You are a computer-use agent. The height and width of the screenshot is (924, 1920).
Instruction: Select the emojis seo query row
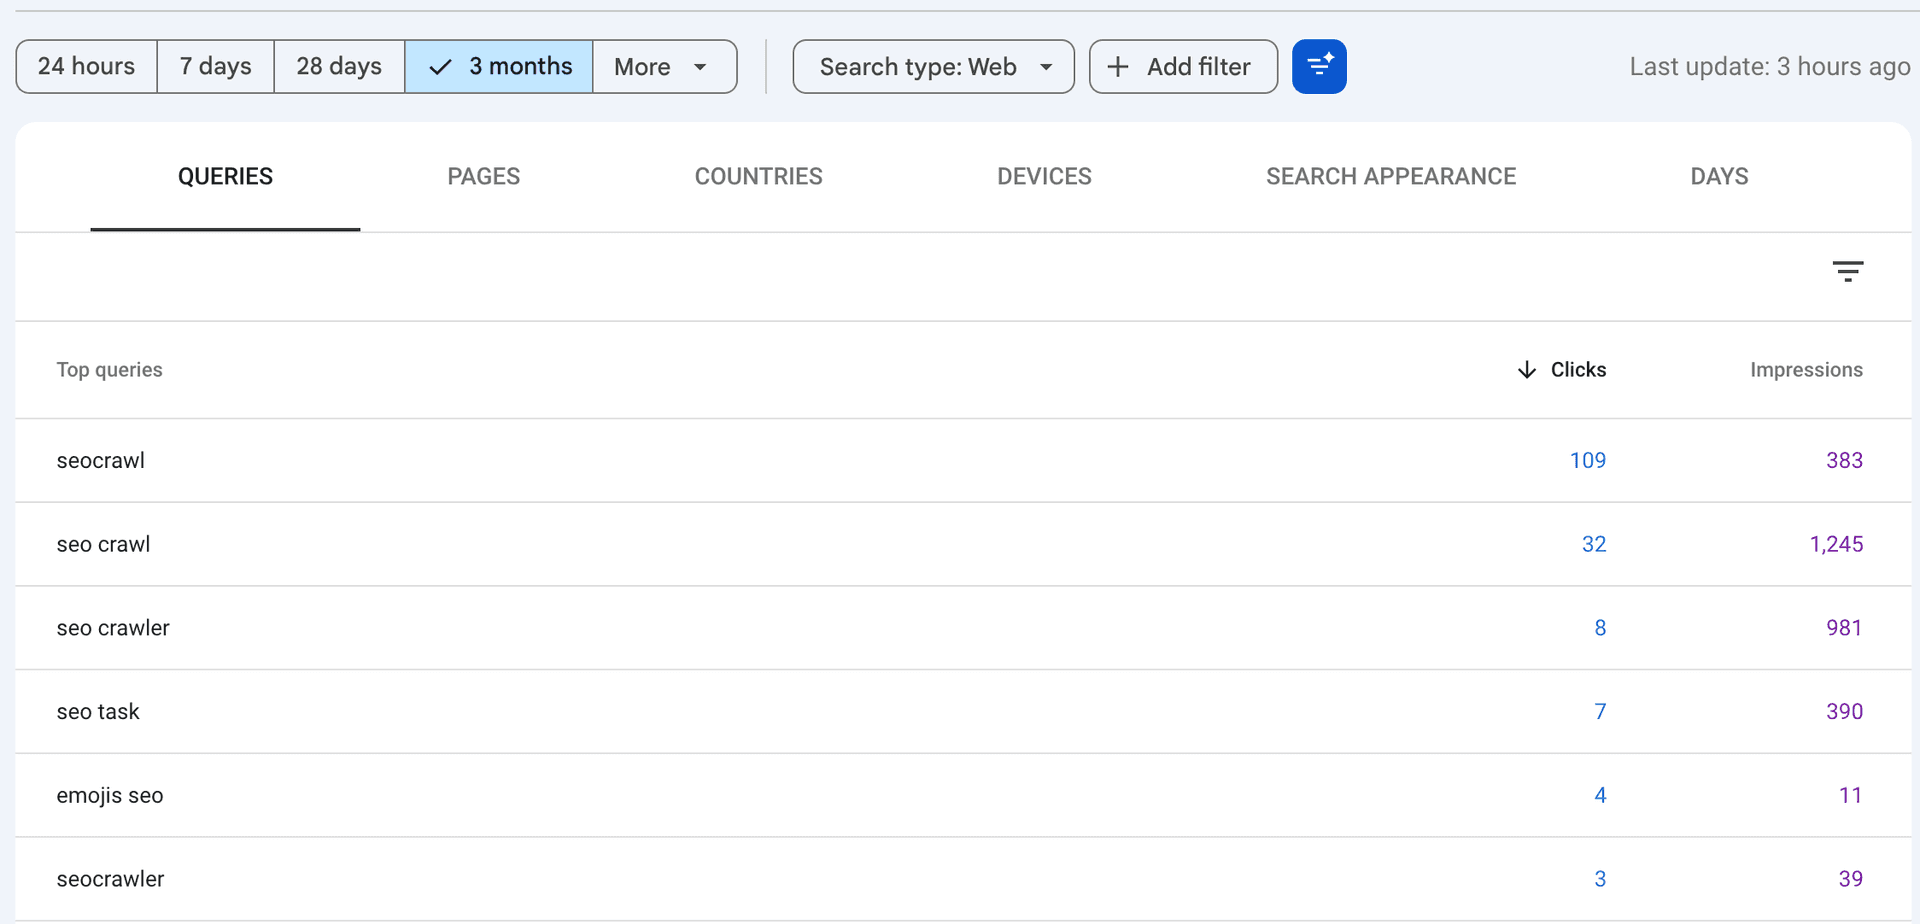pos(963,796)
